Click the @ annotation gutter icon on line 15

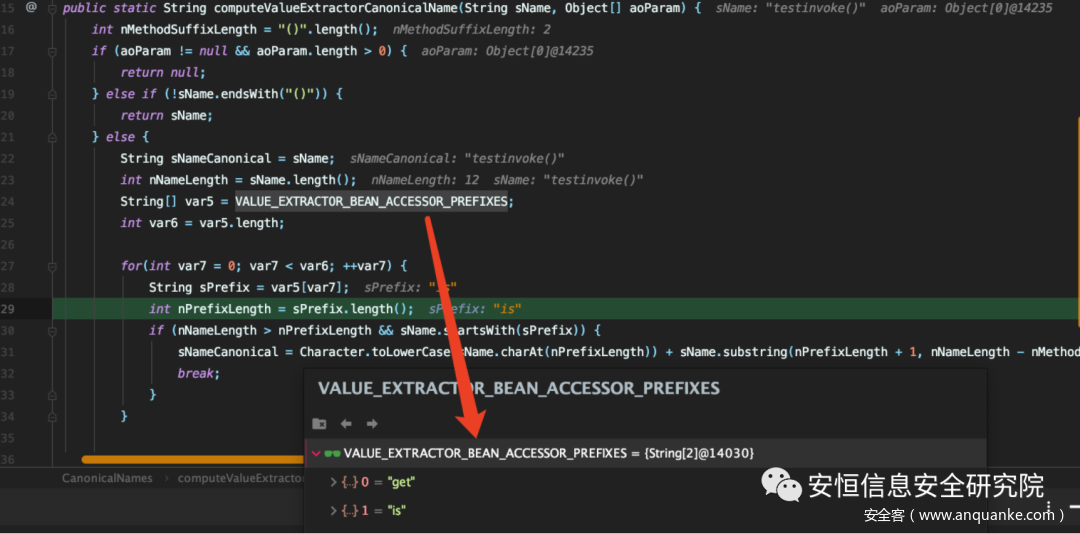(31, 8)
